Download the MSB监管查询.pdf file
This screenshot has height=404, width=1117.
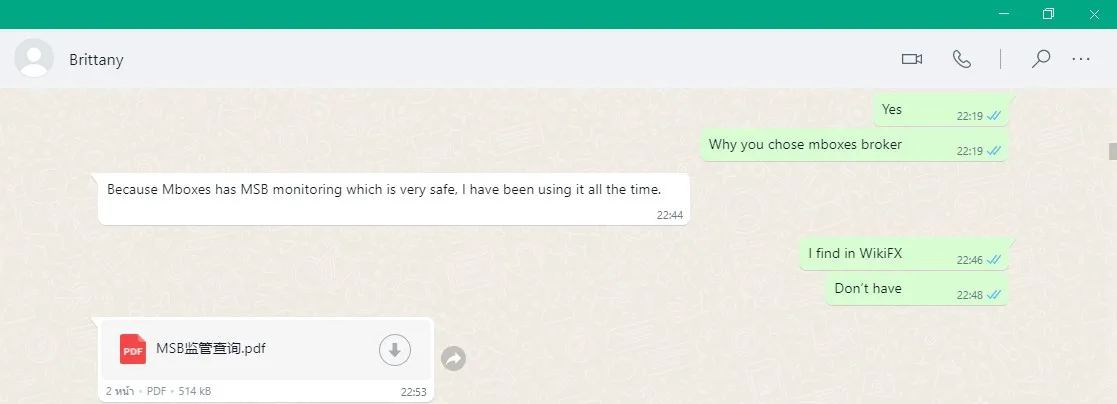click(395, 350)
